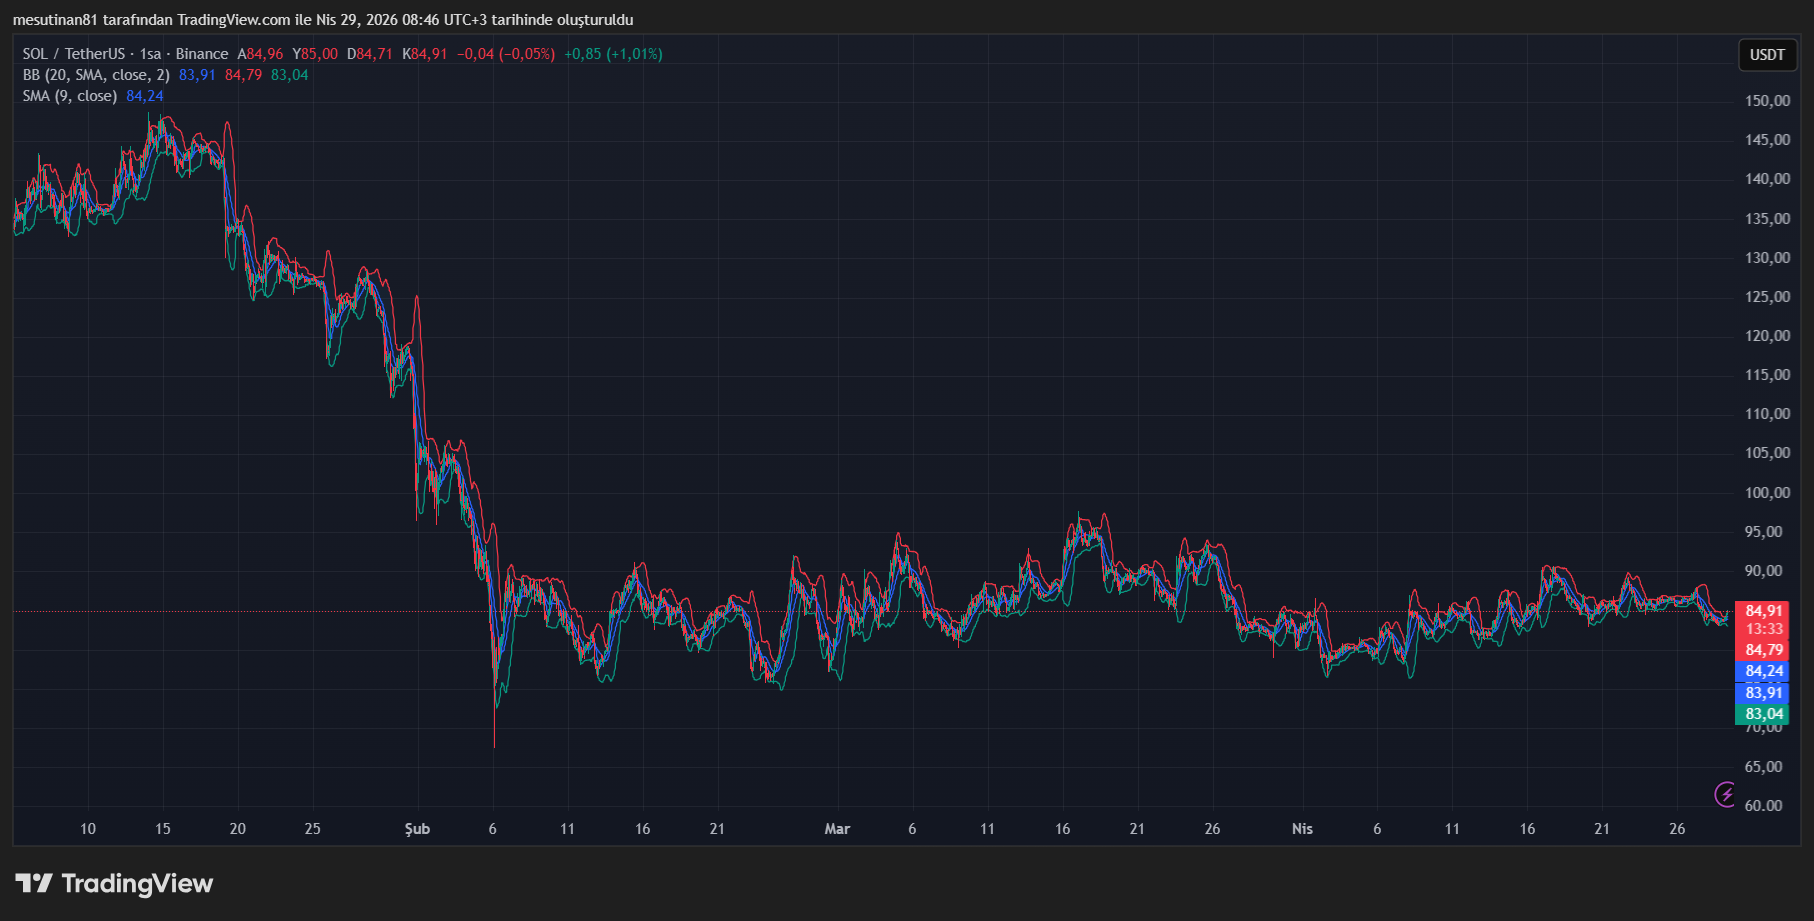Image resolution: width=1814 pixels, height=921 pixels.
Task: Click the Mar month label on time axis
Action: click(x=837, y=829)
